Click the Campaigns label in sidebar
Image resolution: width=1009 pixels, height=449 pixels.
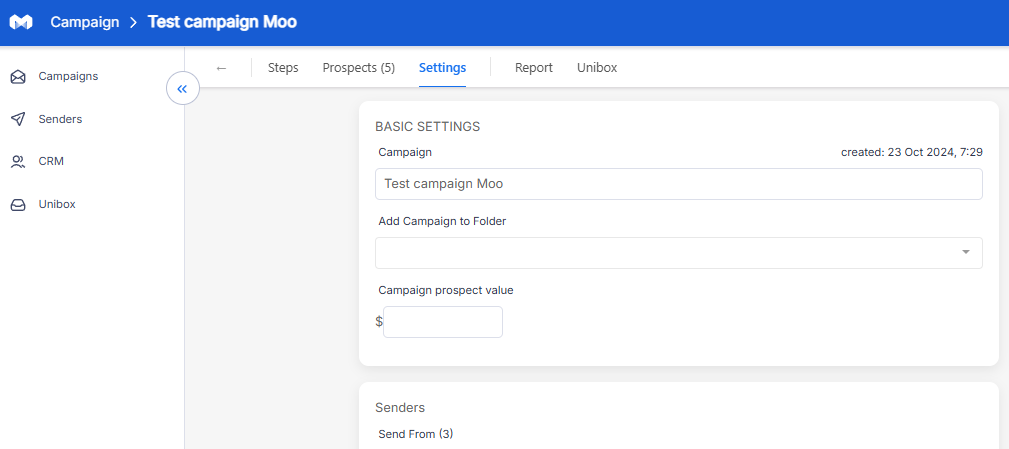68,77
